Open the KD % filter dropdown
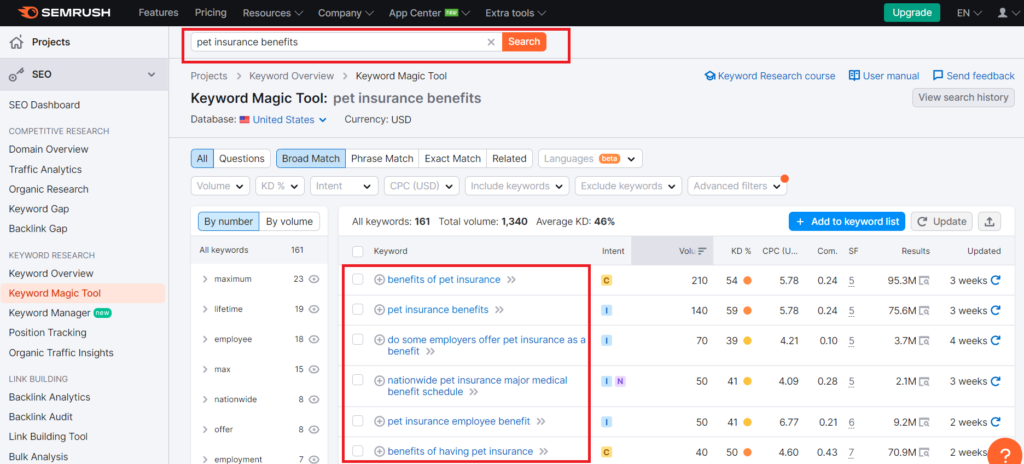The image size is (1024, 464). [x=280, y=186]
